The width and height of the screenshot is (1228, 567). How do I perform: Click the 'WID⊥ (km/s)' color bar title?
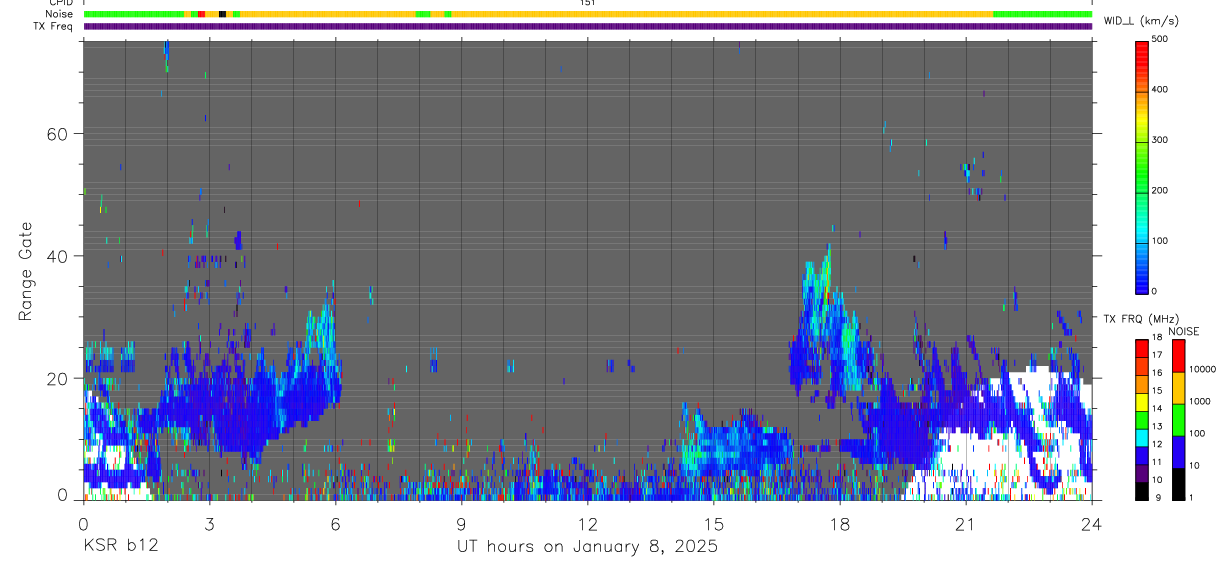1141,21
